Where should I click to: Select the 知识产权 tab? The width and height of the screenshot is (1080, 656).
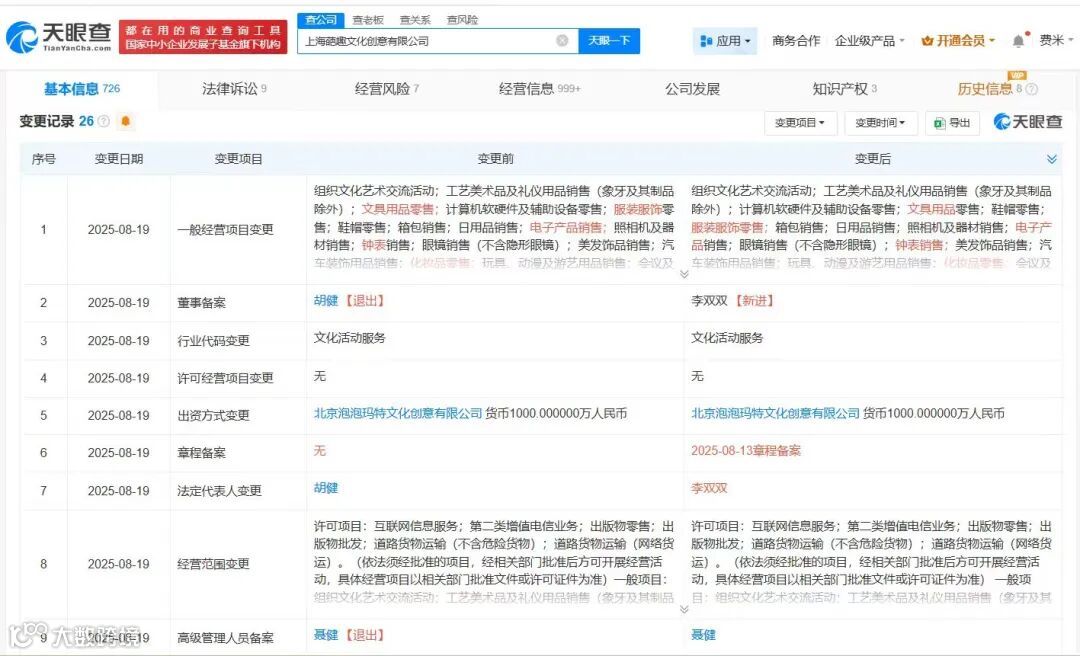click(x=844, y=89)
